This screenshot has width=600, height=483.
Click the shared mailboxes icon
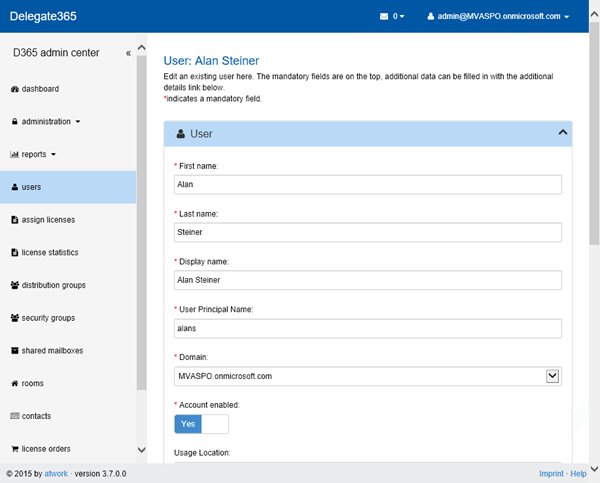[15, 351]
